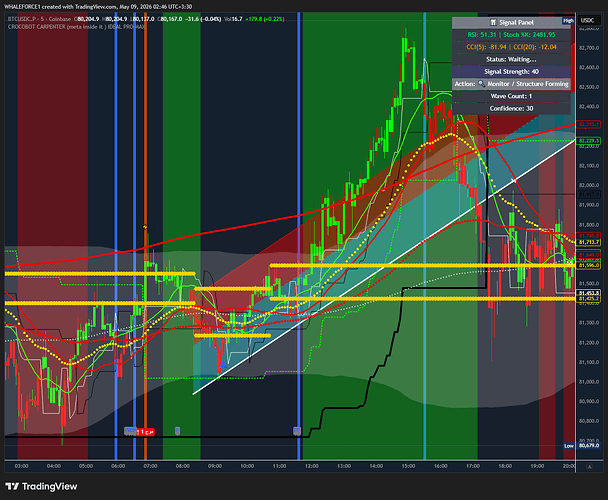Select the CCI(5): -81.94 readout row
This screenshot has height=500, width=608.
tap(511, 47)
